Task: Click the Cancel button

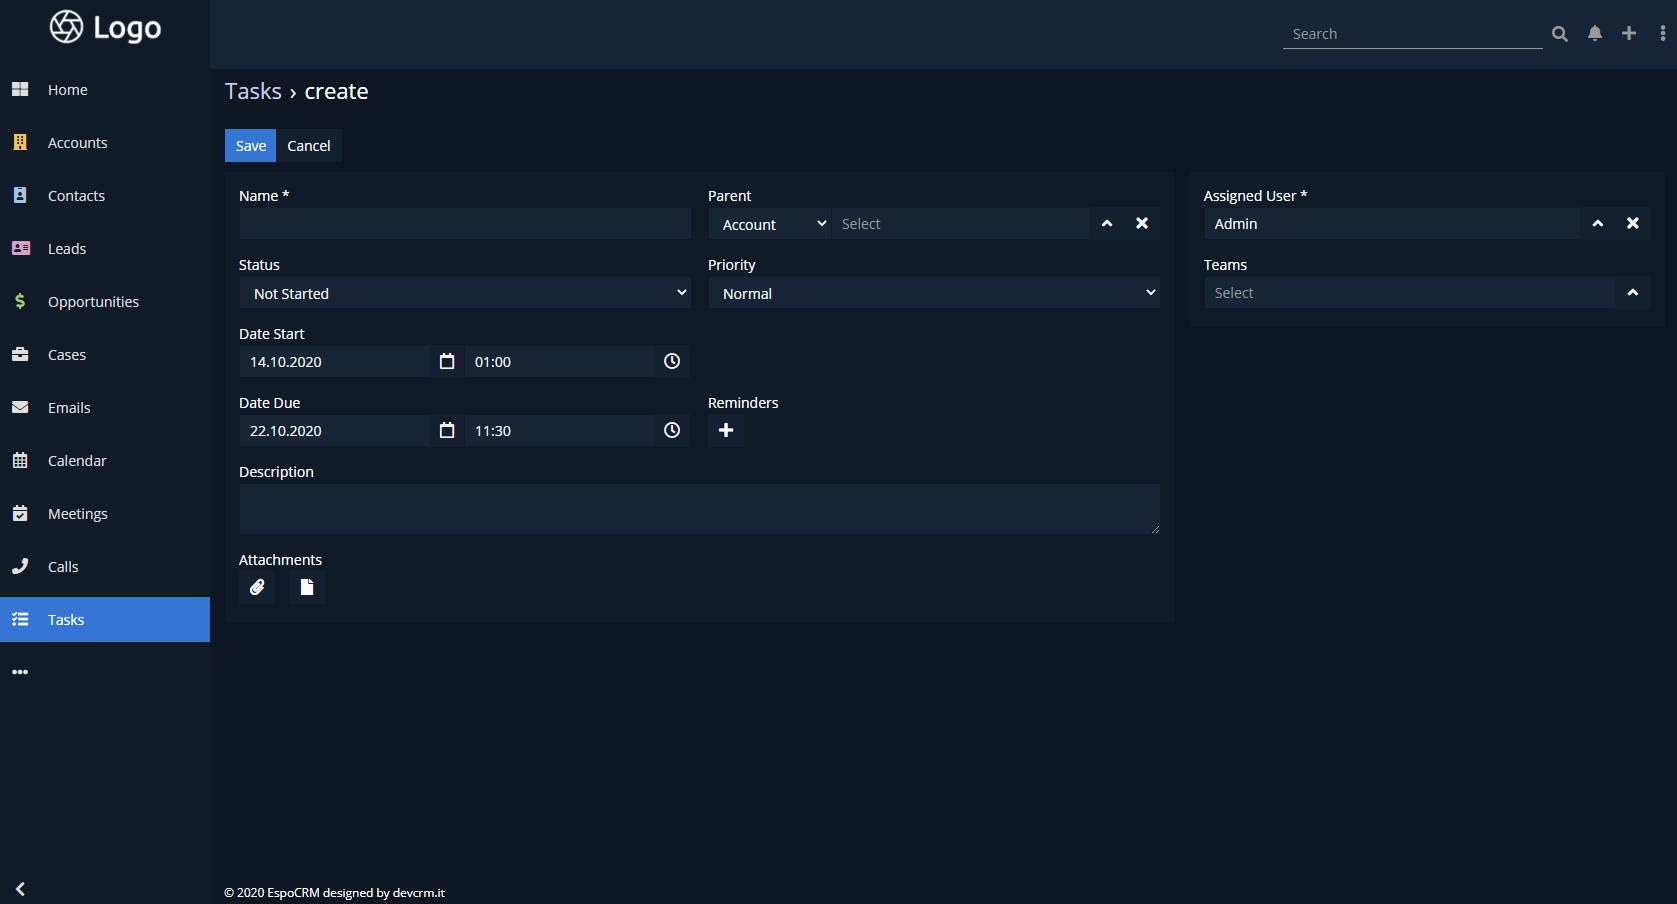Action: point(309,146)
